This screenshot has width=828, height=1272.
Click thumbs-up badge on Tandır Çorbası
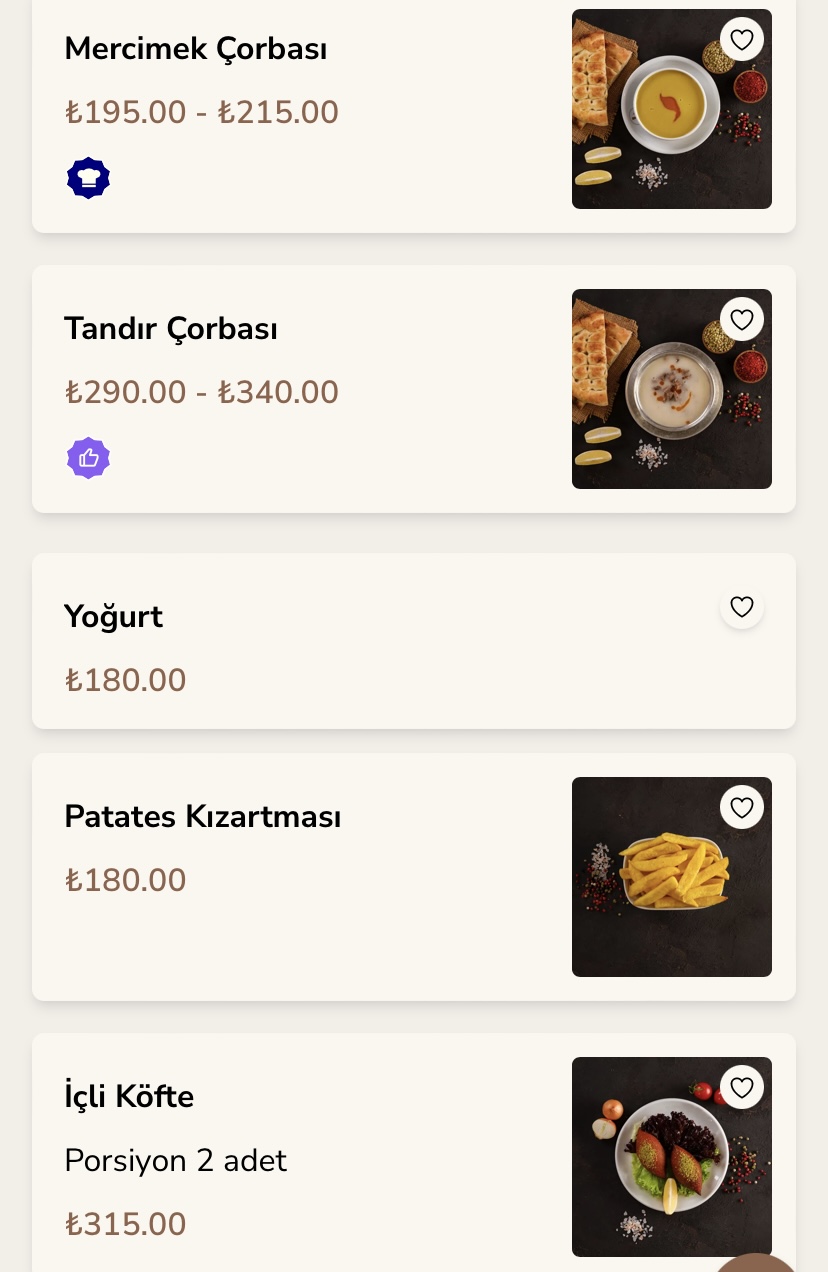point(88,458)
